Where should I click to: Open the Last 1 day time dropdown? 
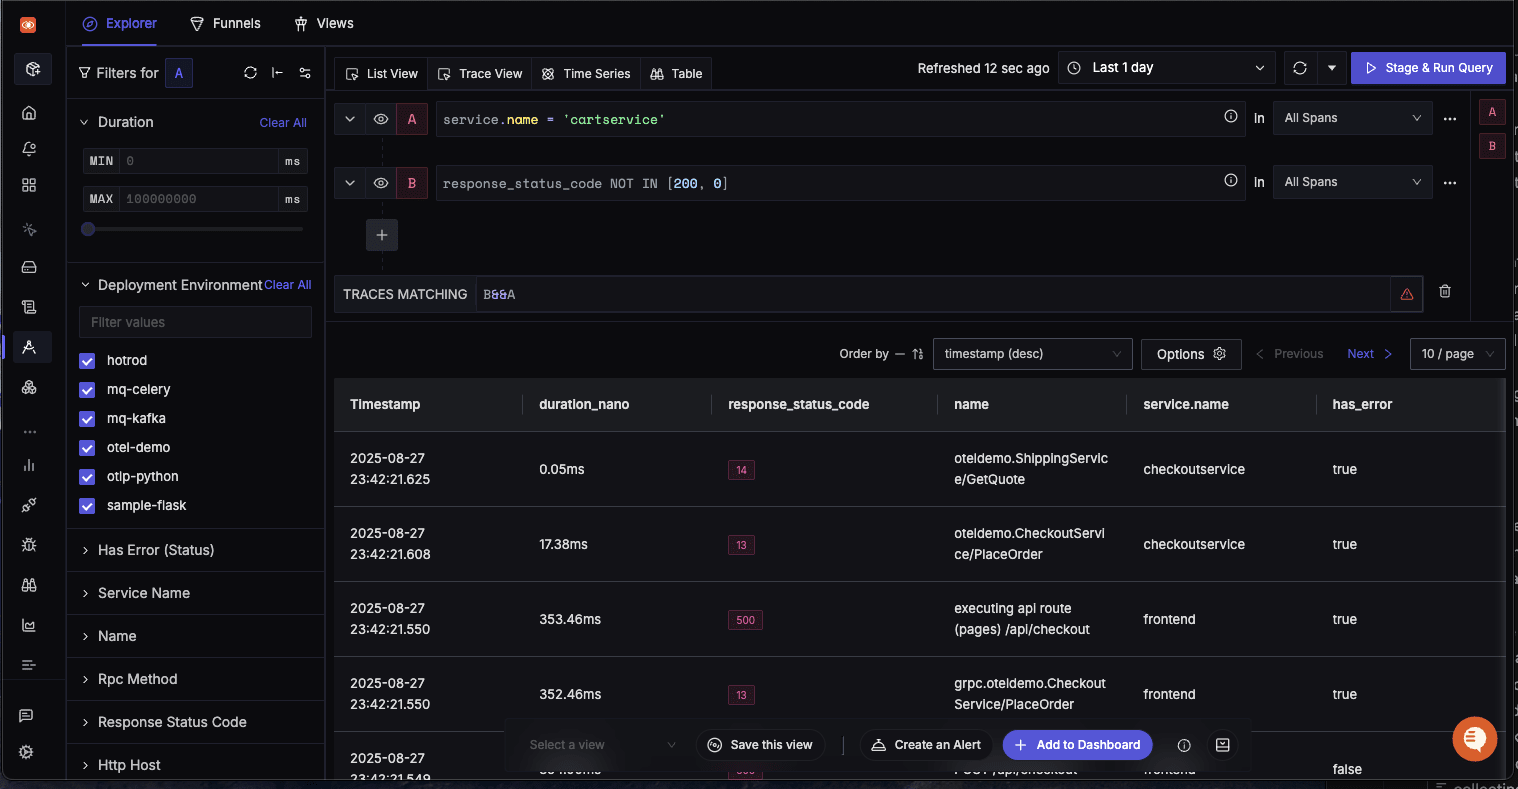click(x=1166, y=68)
